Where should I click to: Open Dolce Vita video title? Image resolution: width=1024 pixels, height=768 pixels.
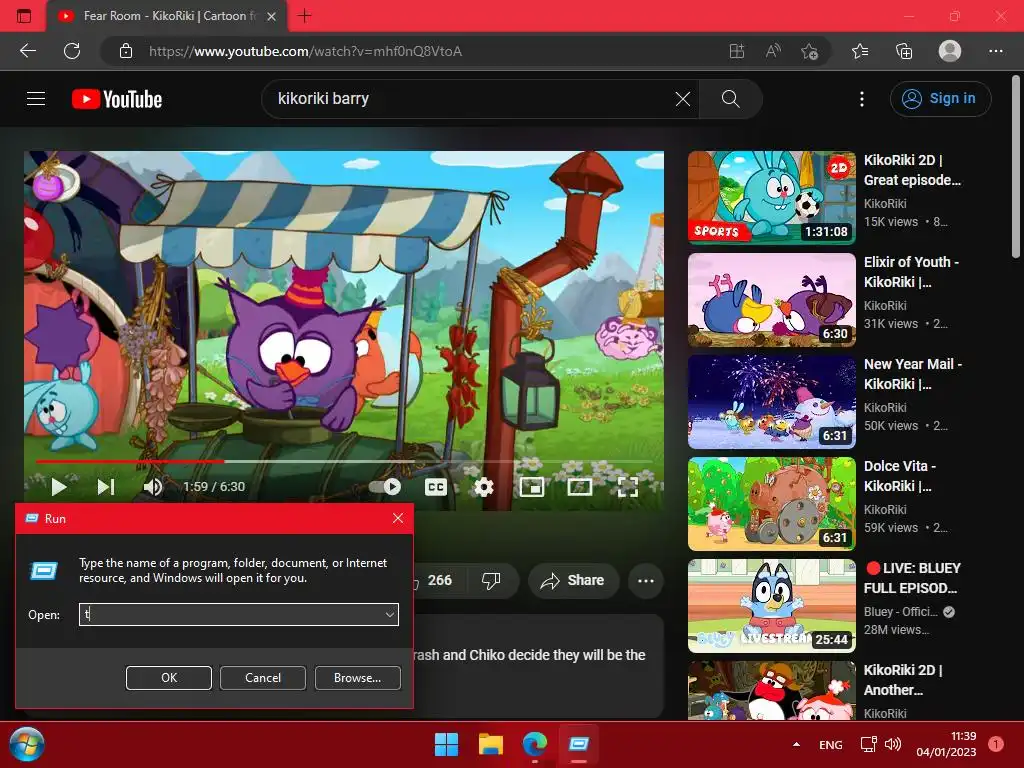[x=900, y=475]
